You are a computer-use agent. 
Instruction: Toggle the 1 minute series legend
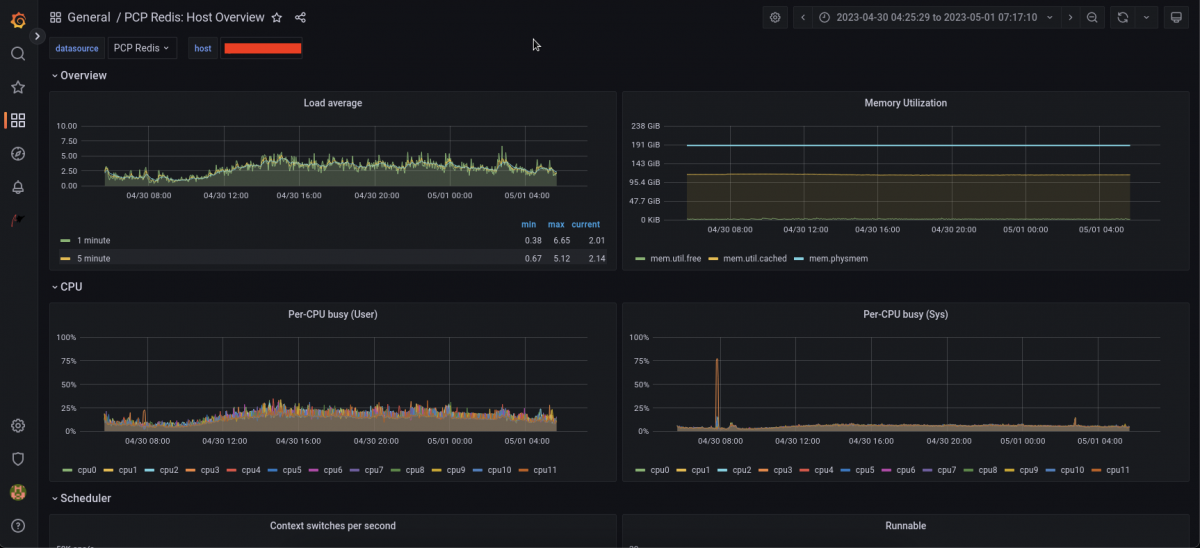pyautogui.click(x=91, y=241)
